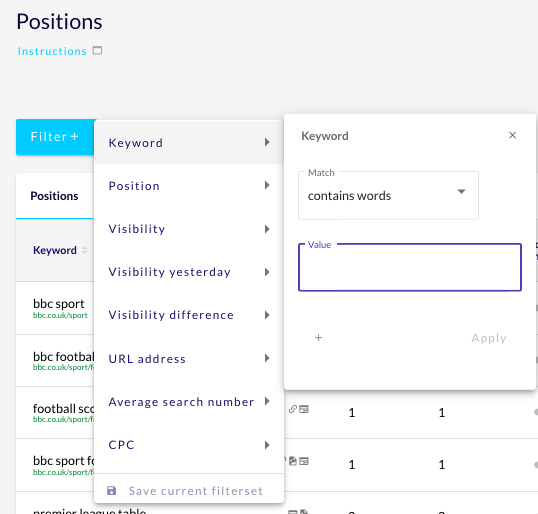538x514 pixels.
Task: Expand the CPC submenu arrow
Action: (x=267, y=445)
